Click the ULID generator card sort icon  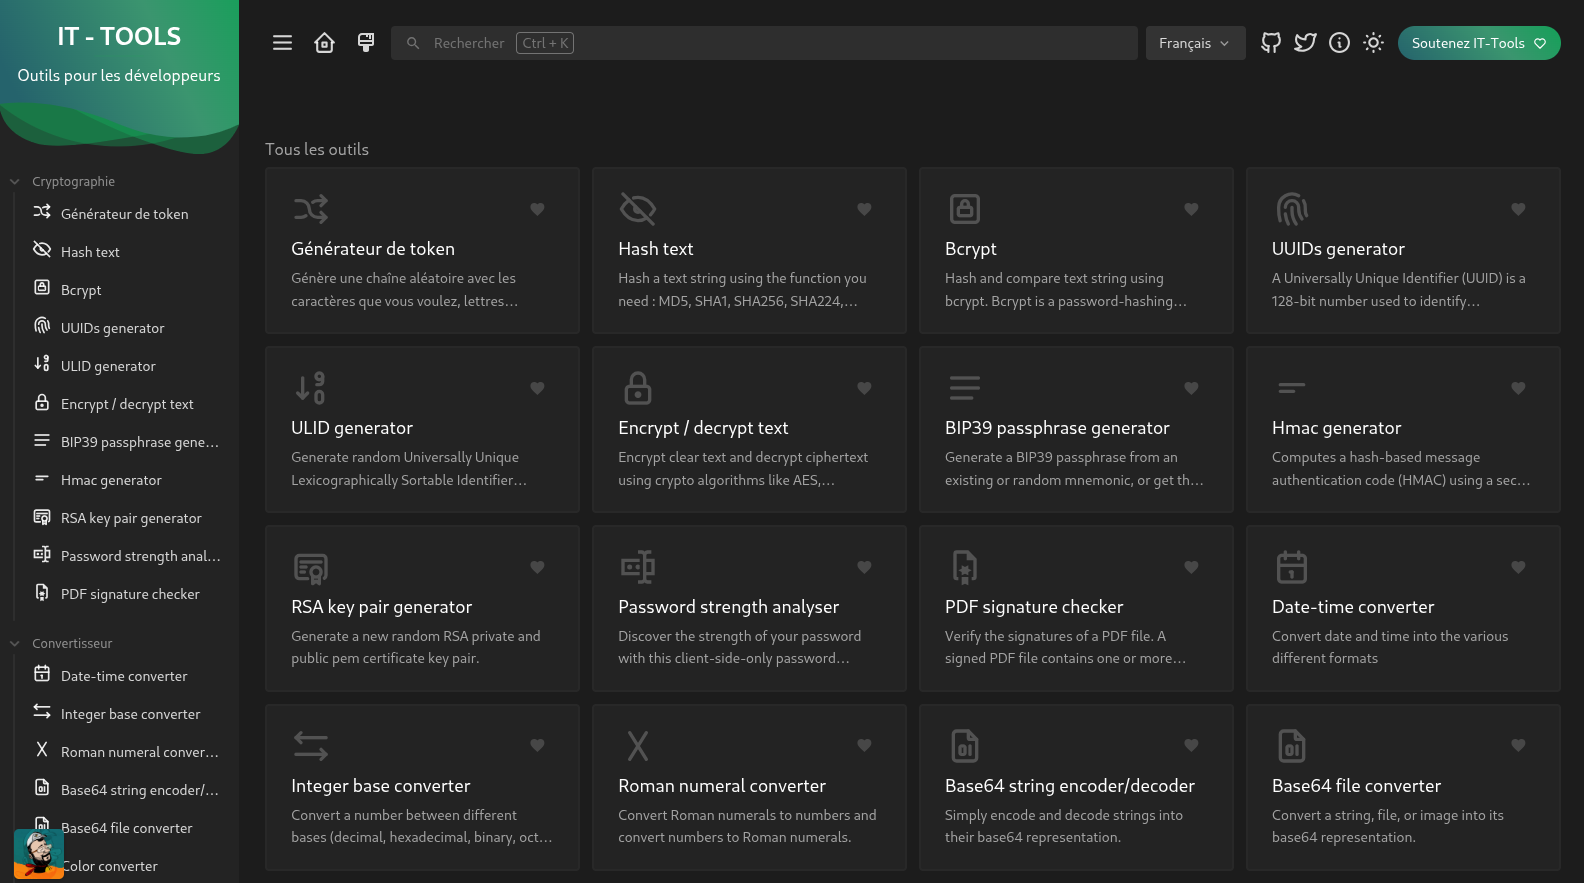coord(311,388)
